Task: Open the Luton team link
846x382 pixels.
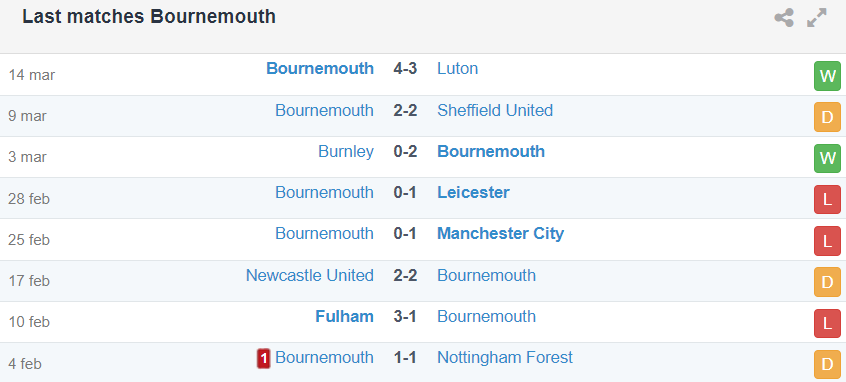Action: coord(458,69)
